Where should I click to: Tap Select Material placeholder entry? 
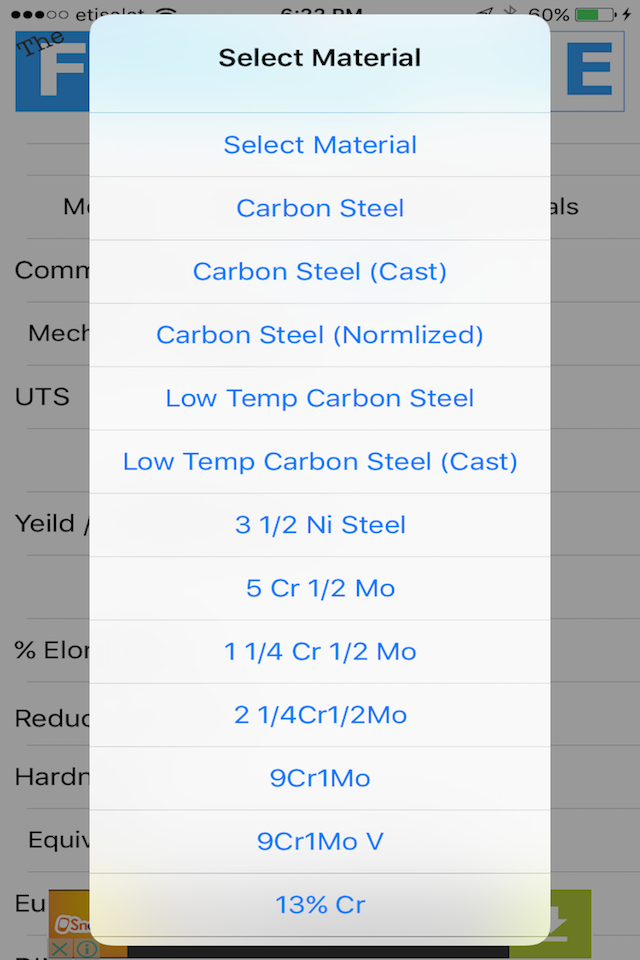pyautogui.click(x=320, y=144)
